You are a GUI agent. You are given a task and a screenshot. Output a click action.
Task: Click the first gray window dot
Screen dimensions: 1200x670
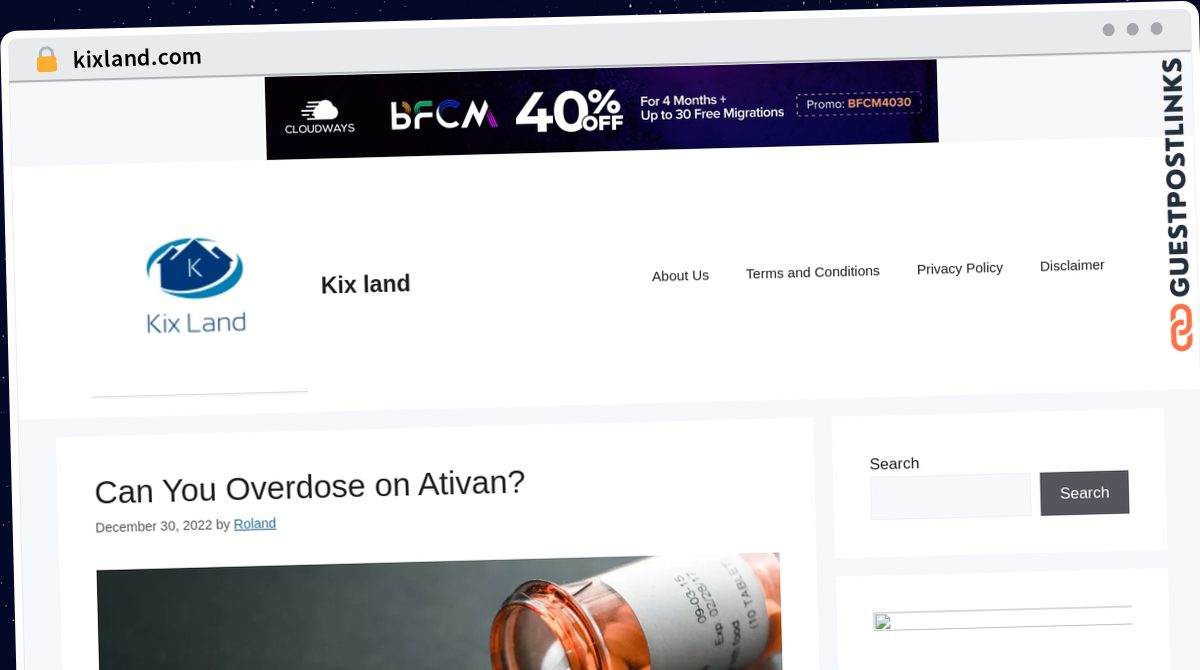tap(1108, 30)
